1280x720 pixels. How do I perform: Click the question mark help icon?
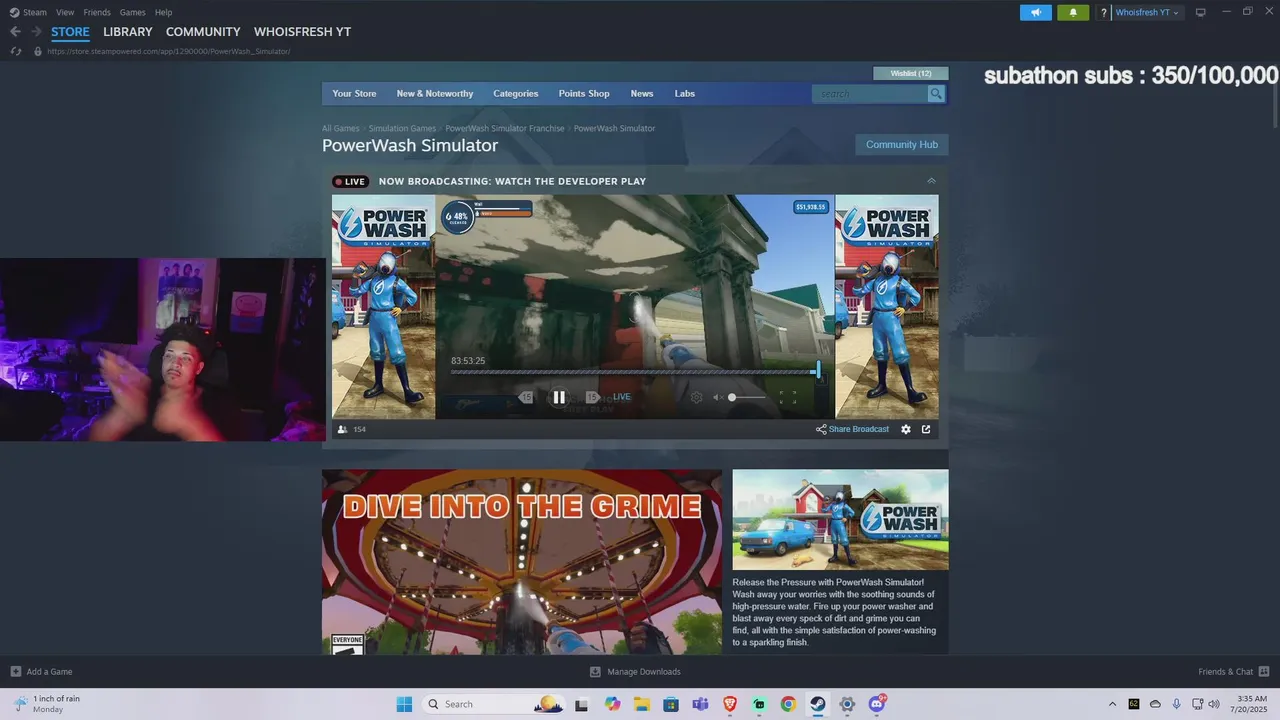[x=1104, y=13]
